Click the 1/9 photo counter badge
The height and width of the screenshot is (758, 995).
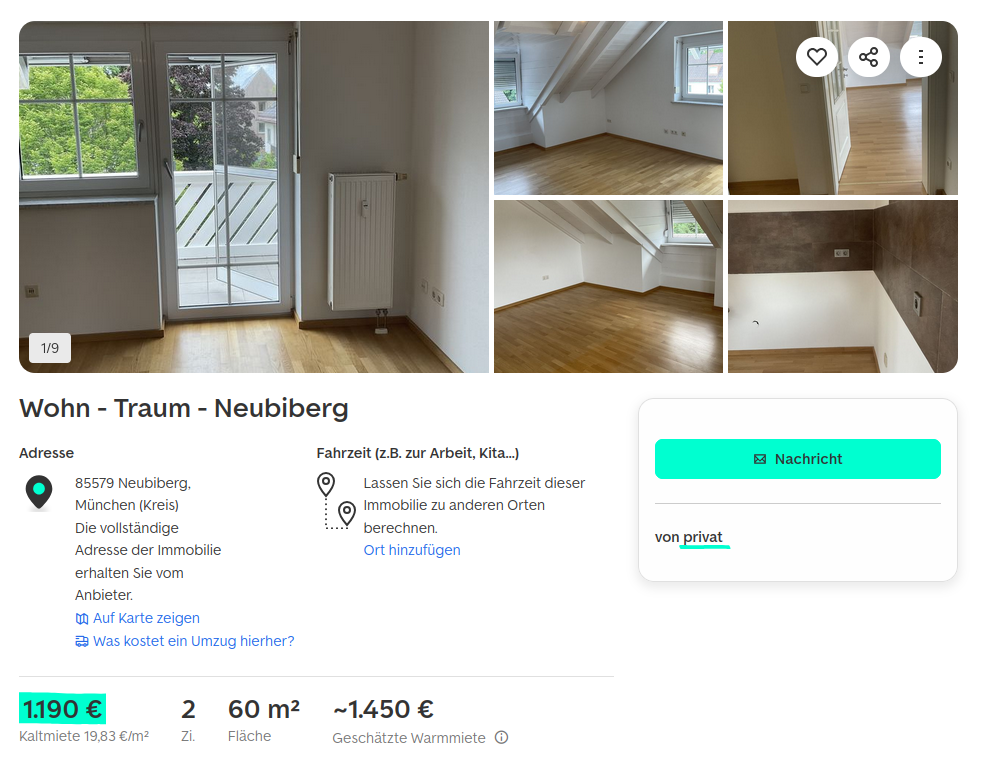(50, 348)
